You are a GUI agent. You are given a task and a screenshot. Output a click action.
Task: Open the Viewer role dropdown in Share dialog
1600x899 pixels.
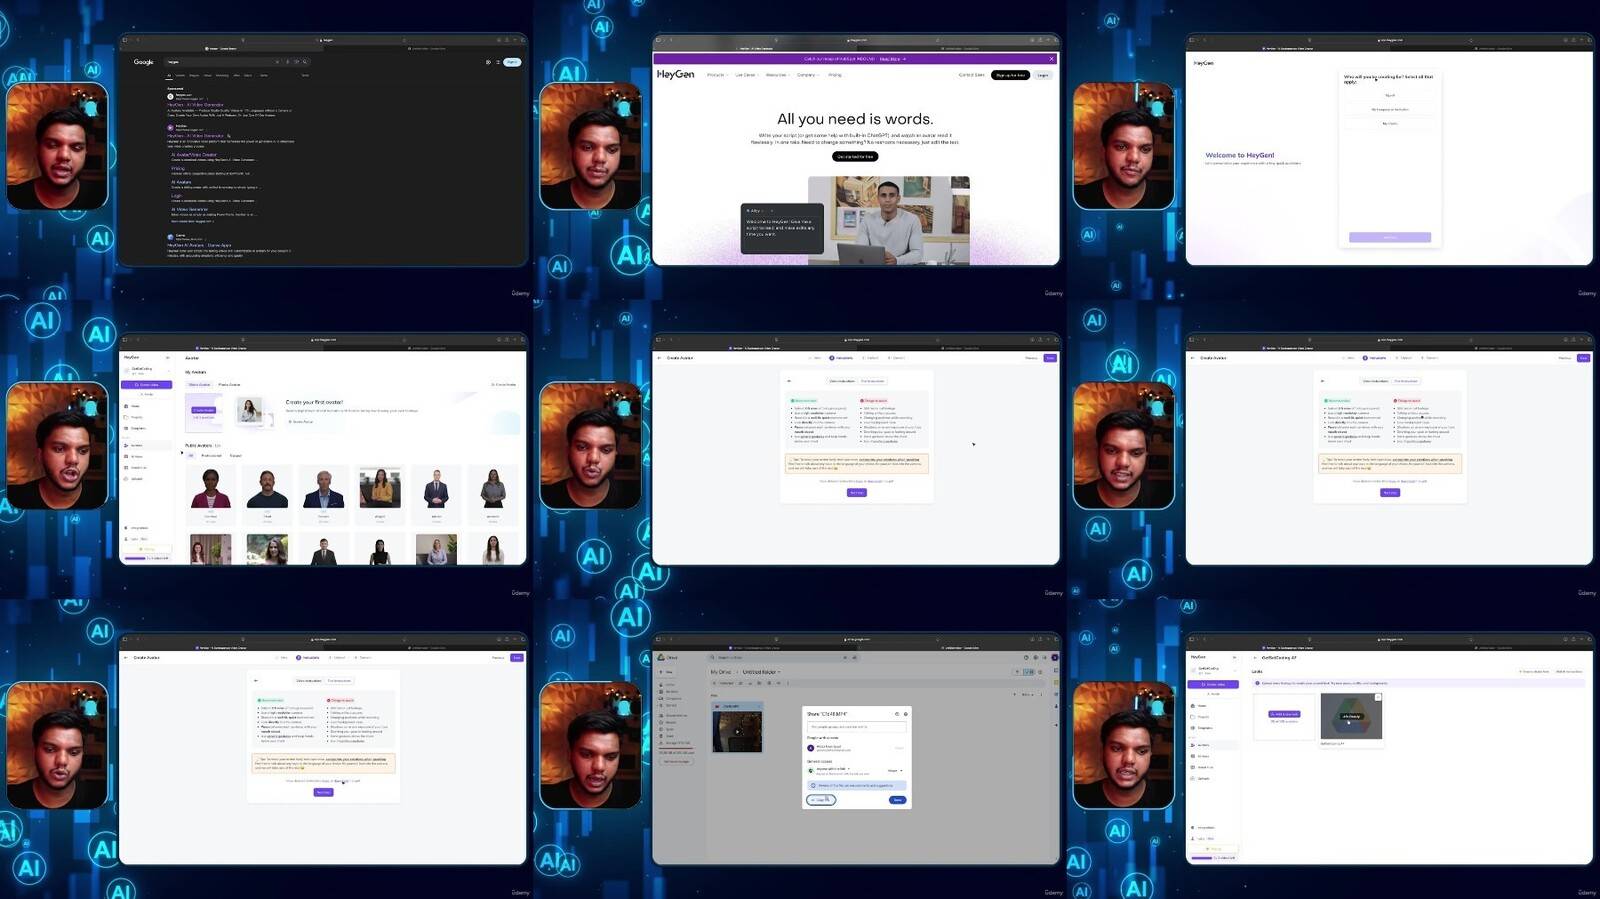tap(895, 771)
